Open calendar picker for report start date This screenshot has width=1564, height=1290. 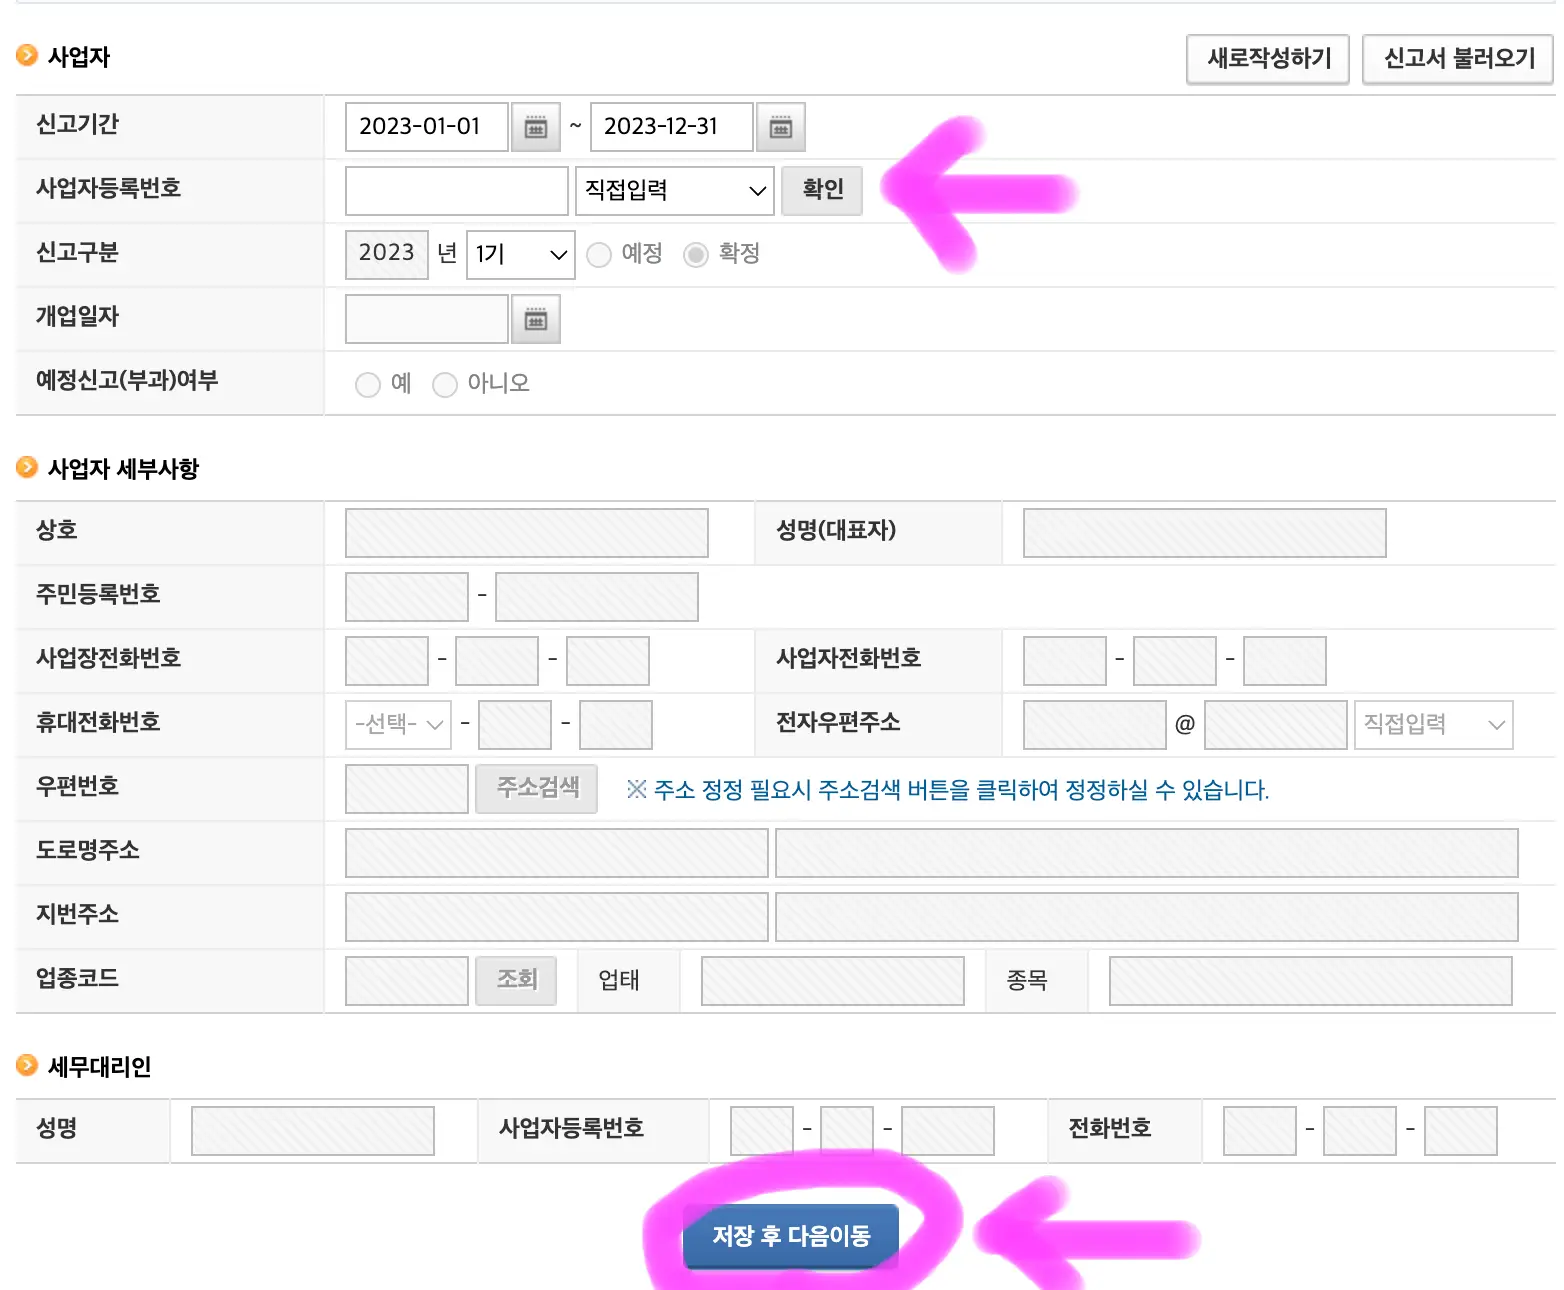pos(536,127)
